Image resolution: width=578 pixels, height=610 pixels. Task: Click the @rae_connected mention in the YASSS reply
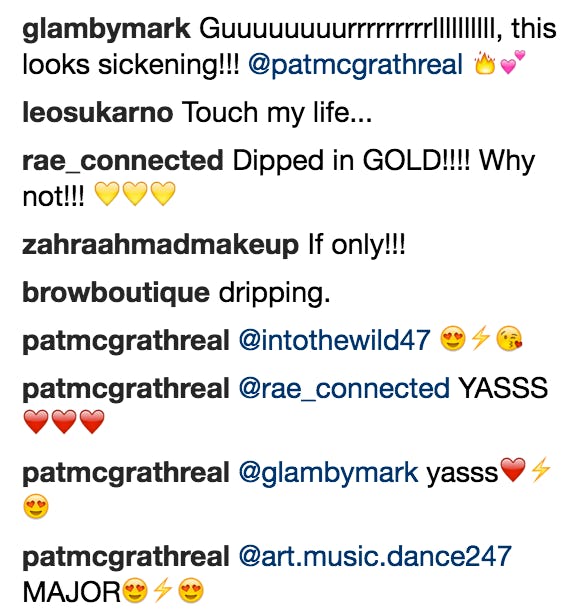pyautogui.click(x=344, y=388)
